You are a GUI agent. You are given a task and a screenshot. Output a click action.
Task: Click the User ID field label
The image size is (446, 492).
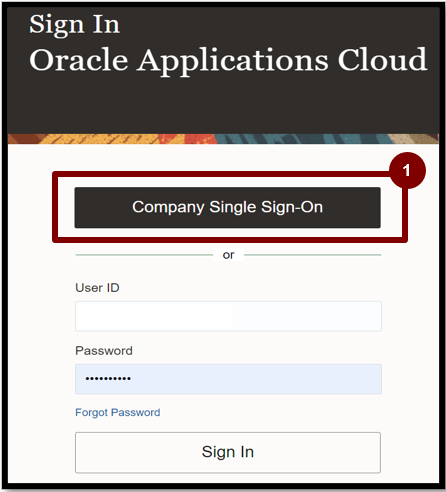pos(97,288)
